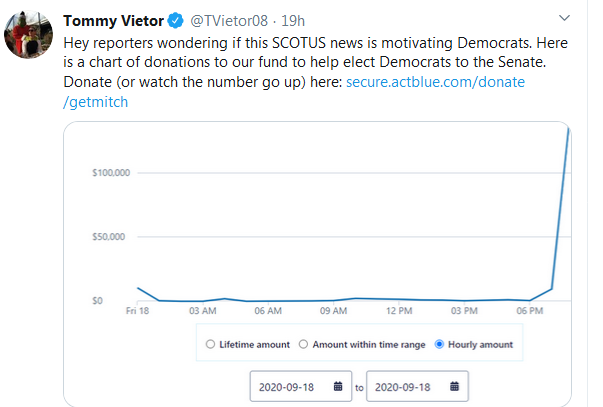This screenshot has height=407, width=603.
Task: Open the end date calendar icon
Action: (454, 386)
